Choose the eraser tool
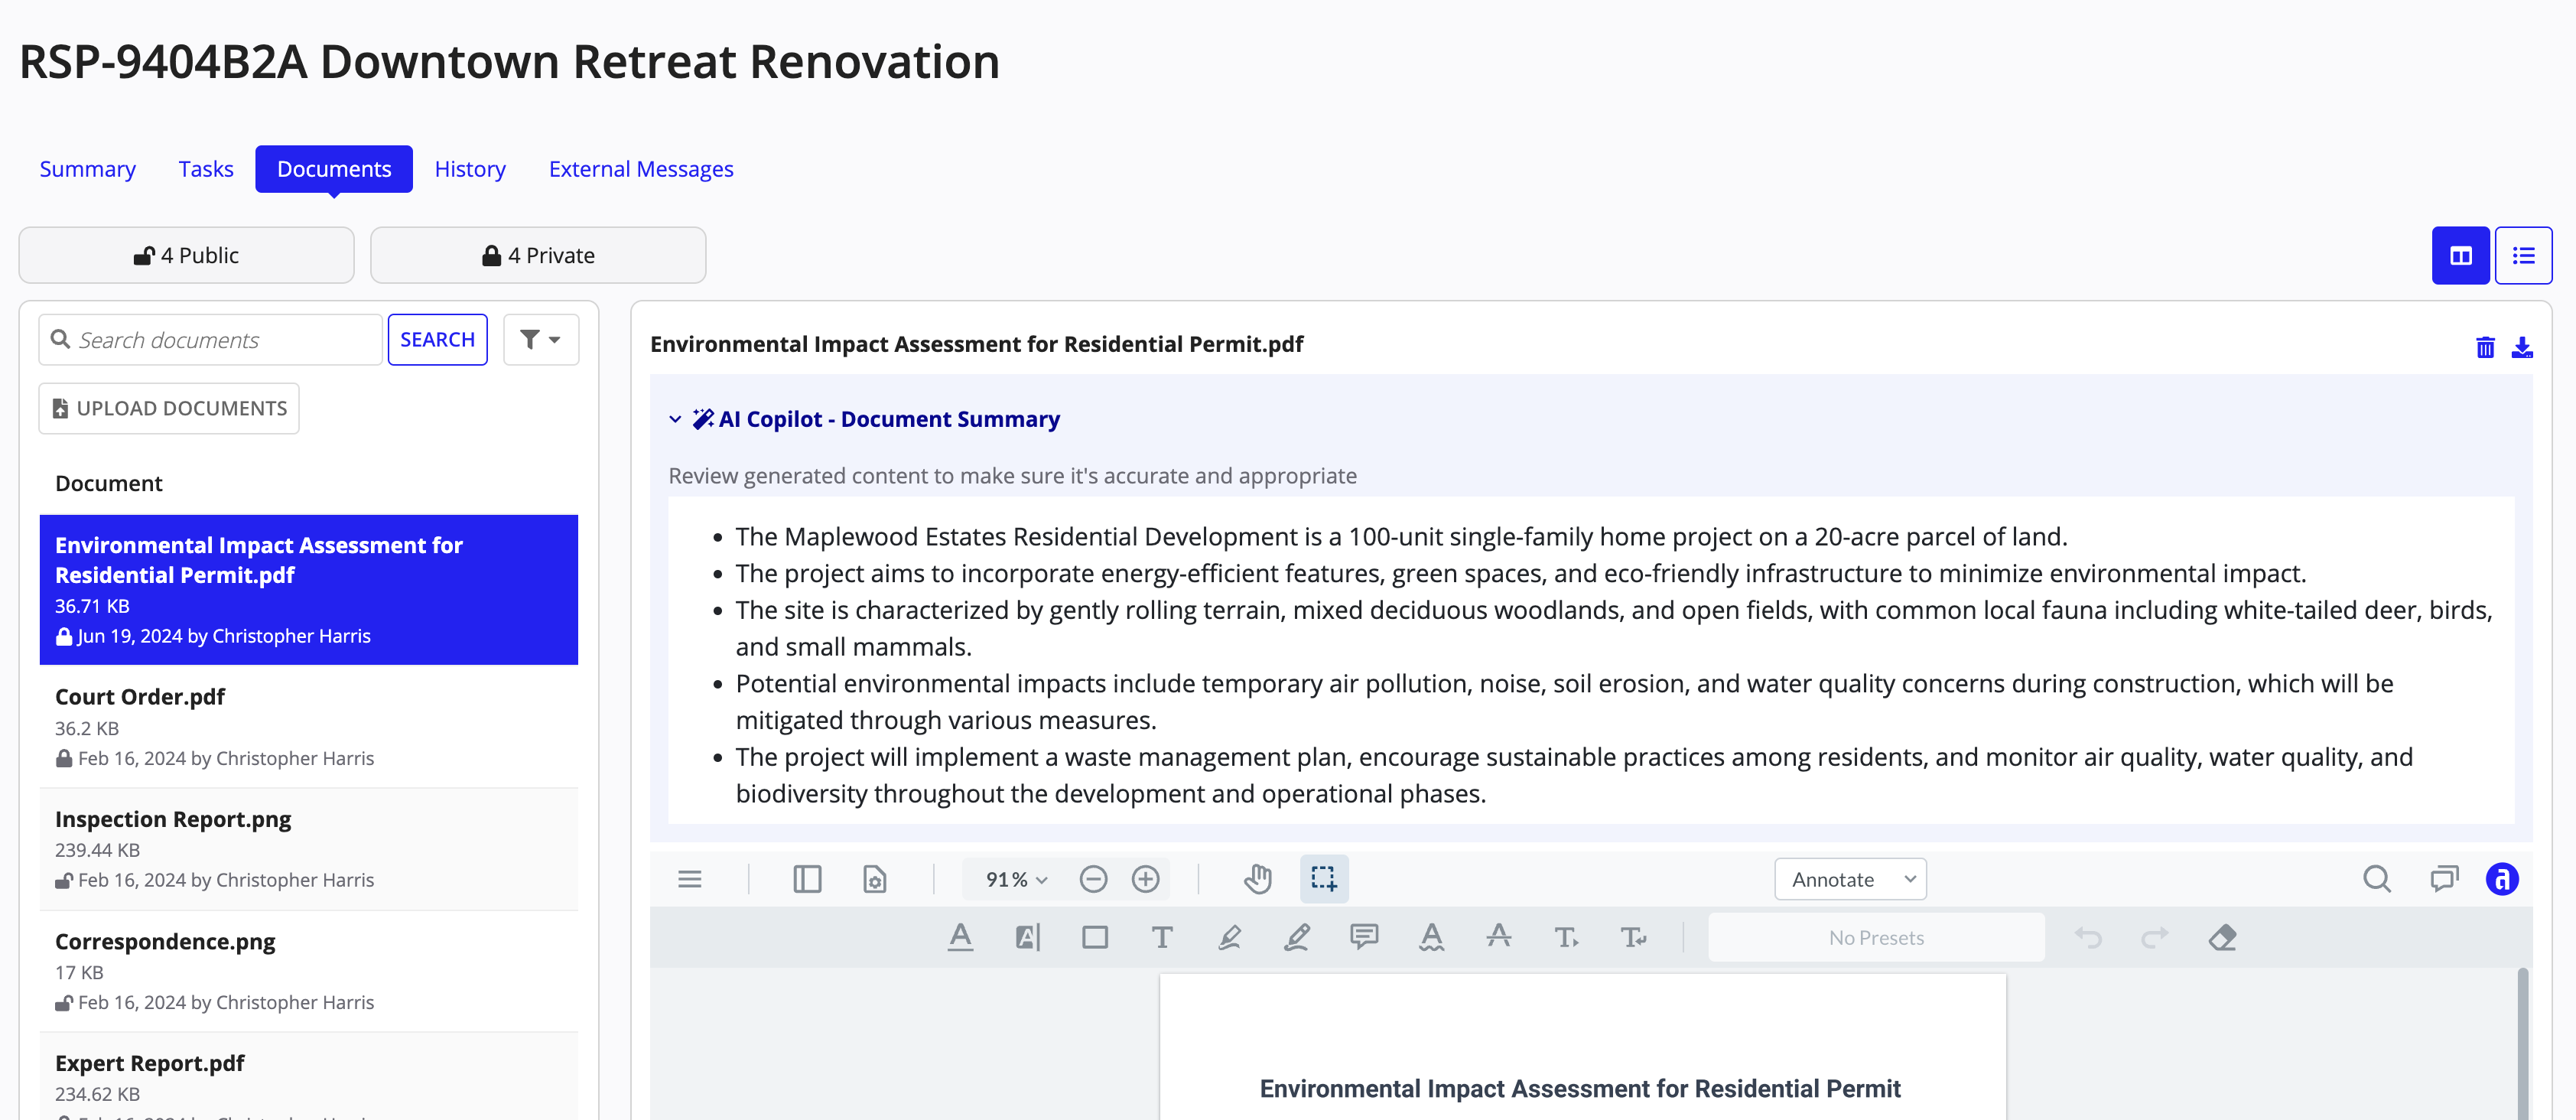Screen dimensions: 2576x1120 (x=2222, y=937)
